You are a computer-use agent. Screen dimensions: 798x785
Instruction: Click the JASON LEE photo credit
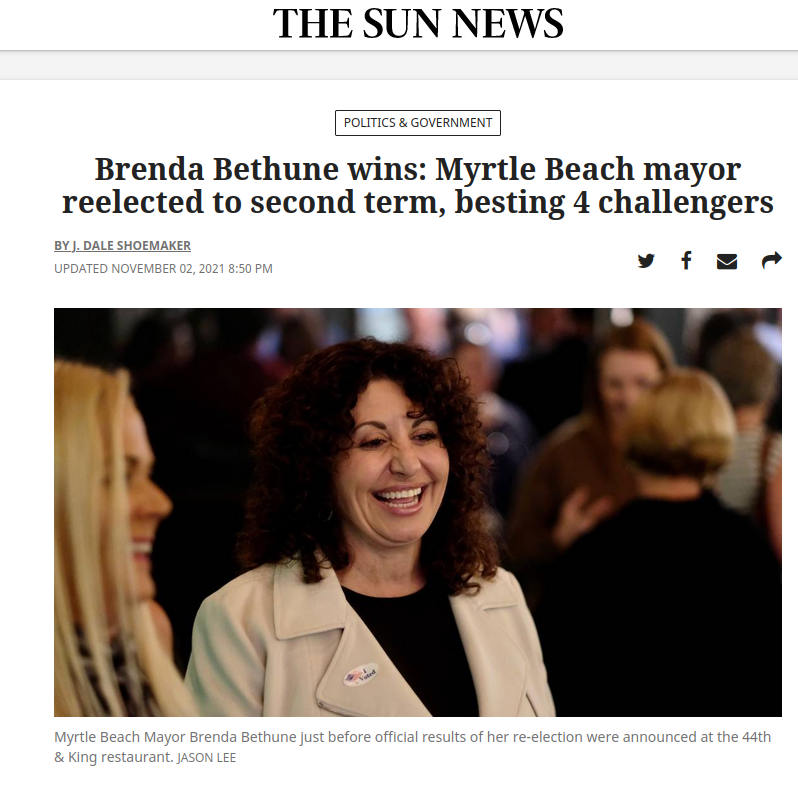click(x=207, y=758)
